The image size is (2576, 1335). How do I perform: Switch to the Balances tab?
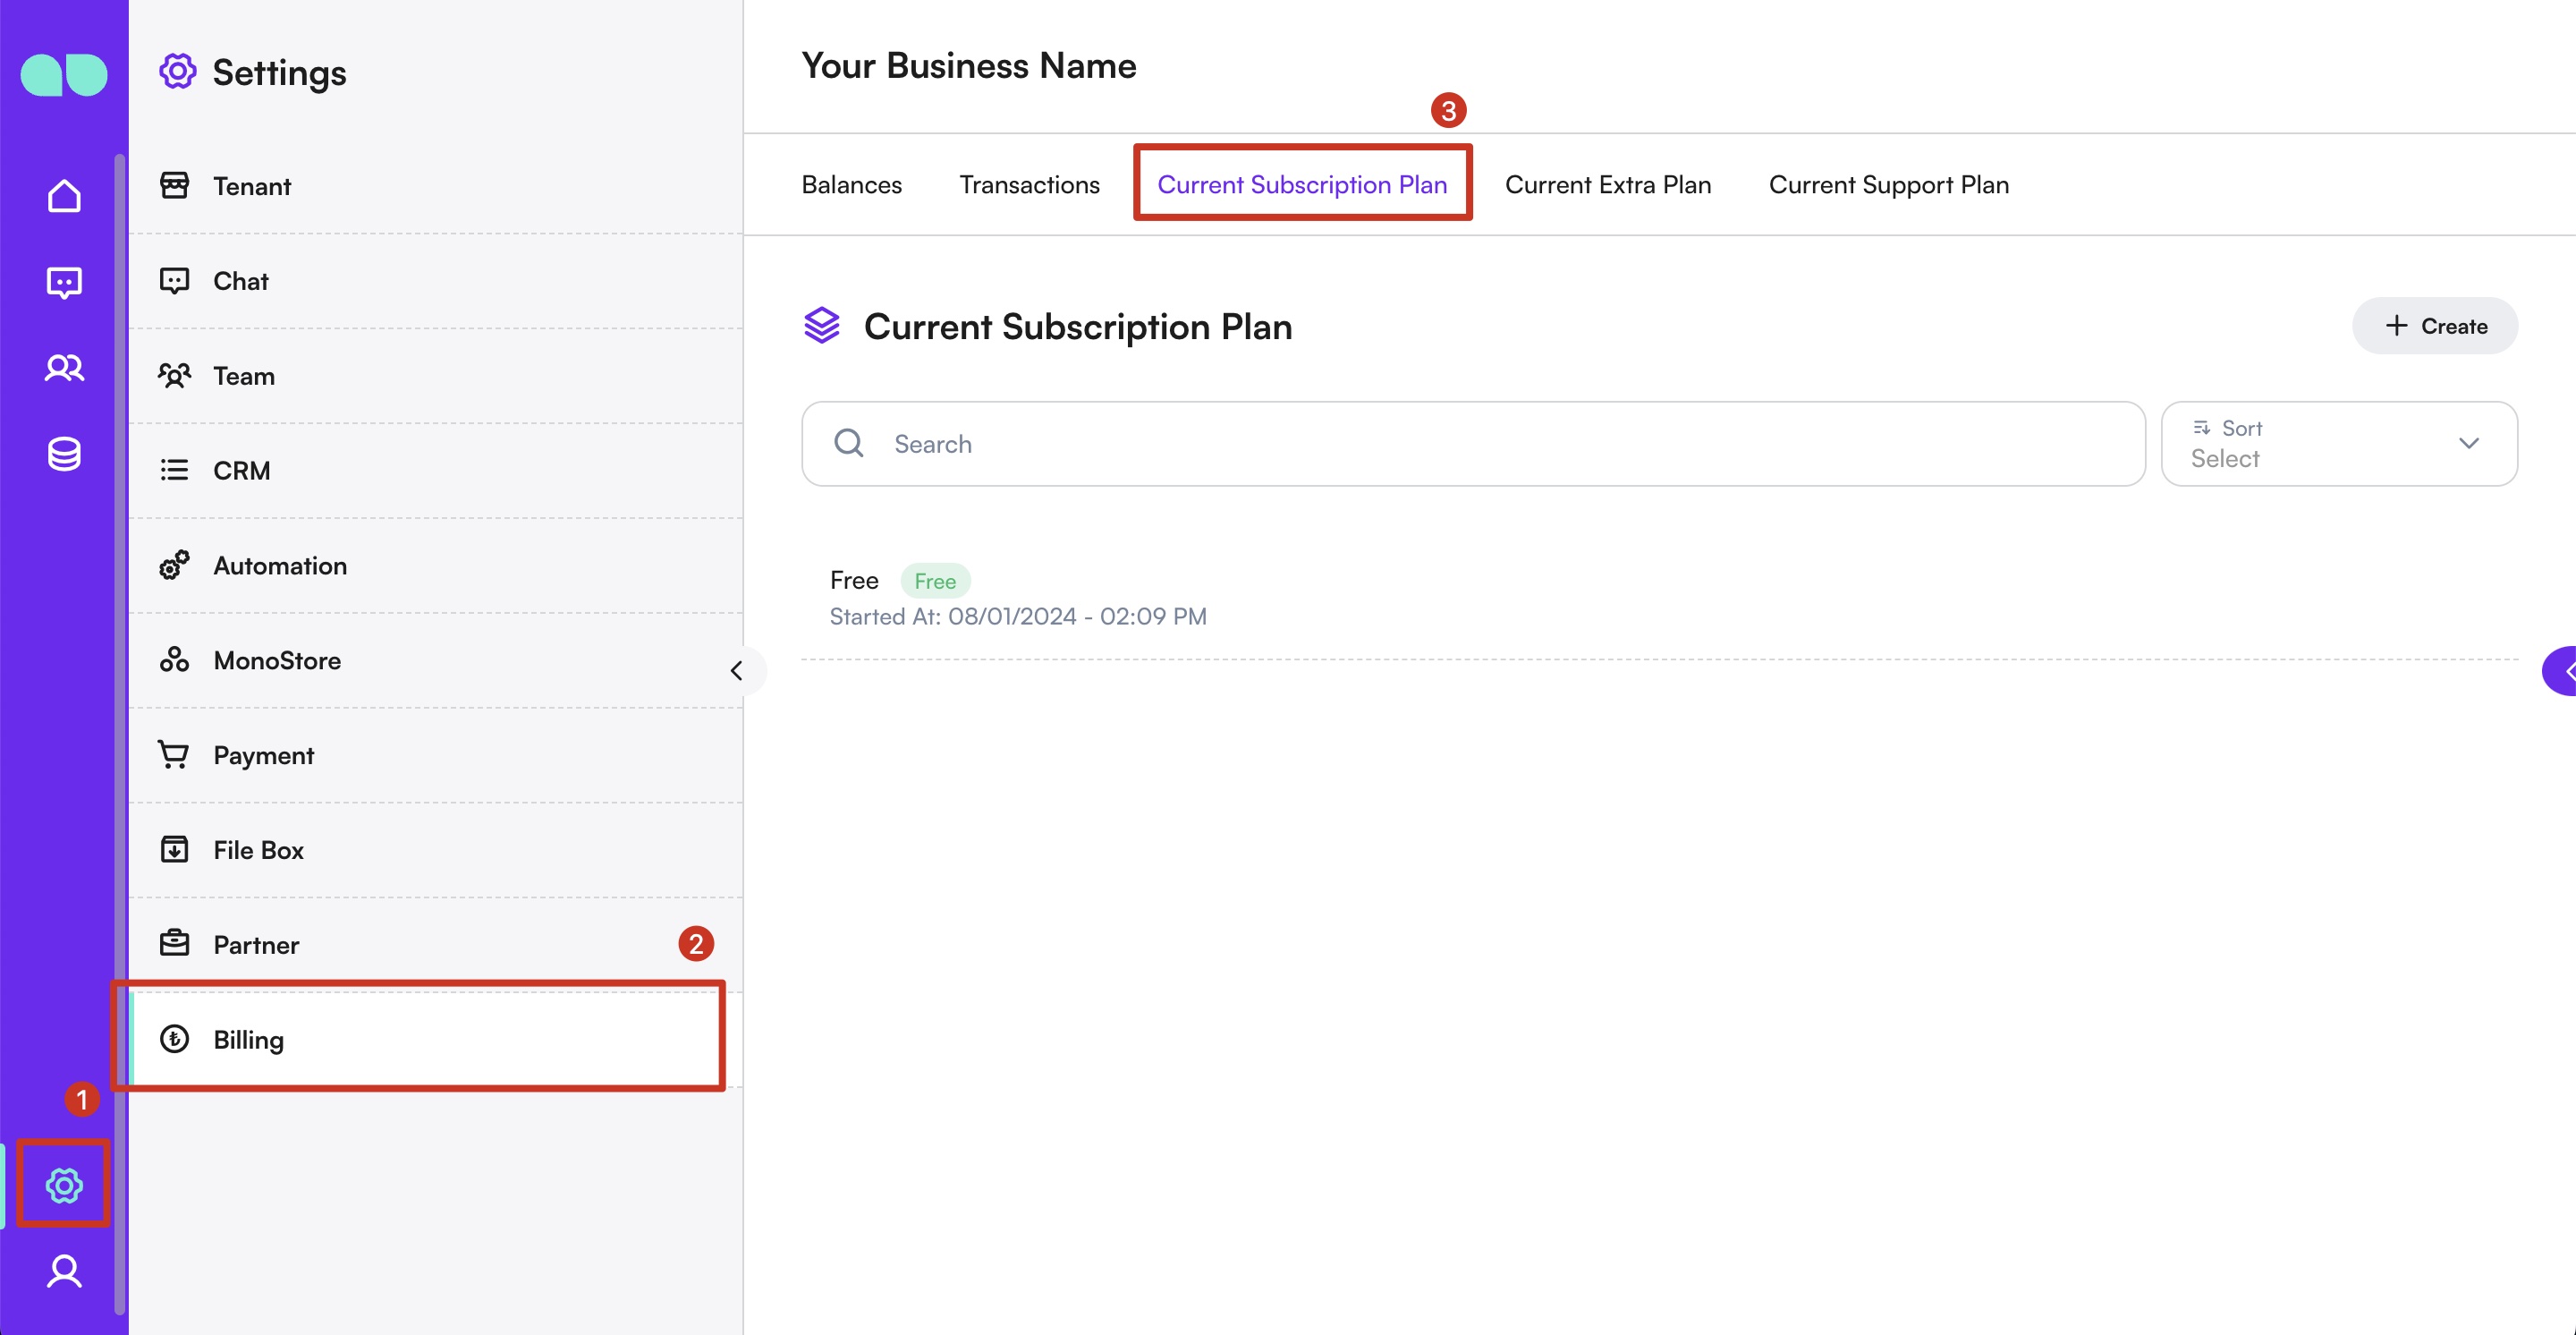[851, 184]
